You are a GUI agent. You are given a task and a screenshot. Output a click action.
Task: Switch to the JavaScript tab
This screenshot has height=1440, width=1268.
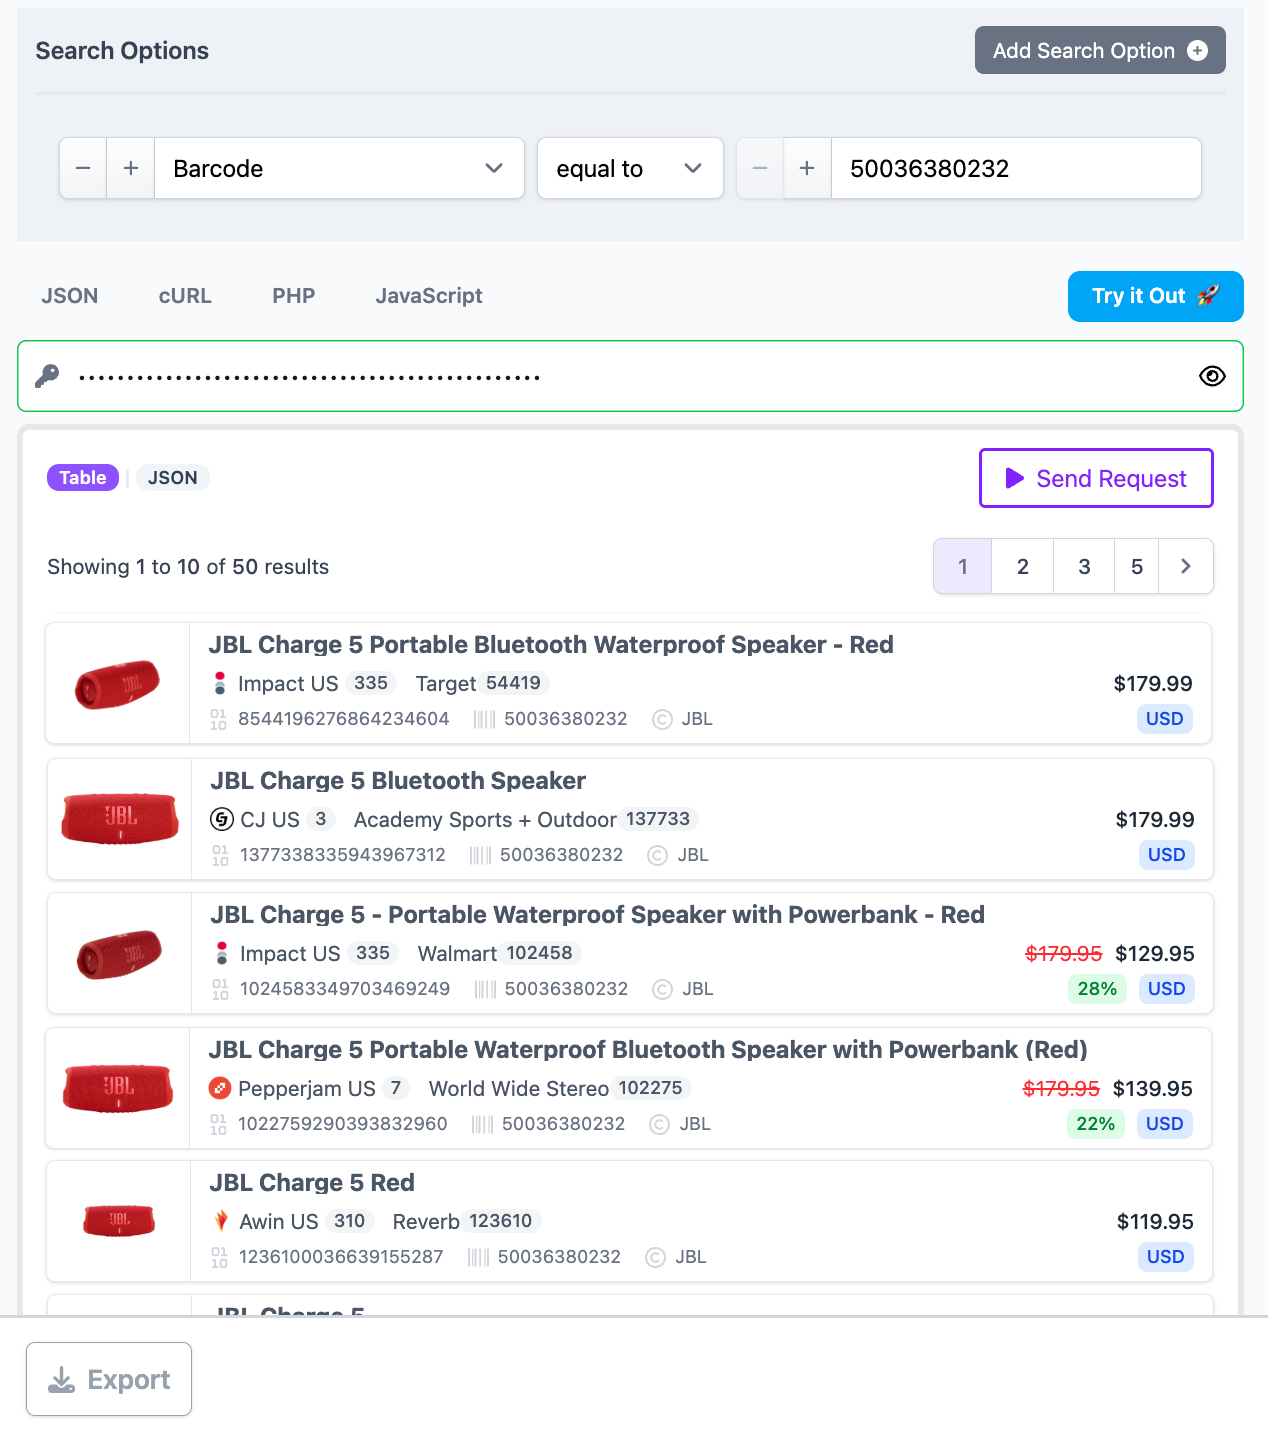[429, 296]
